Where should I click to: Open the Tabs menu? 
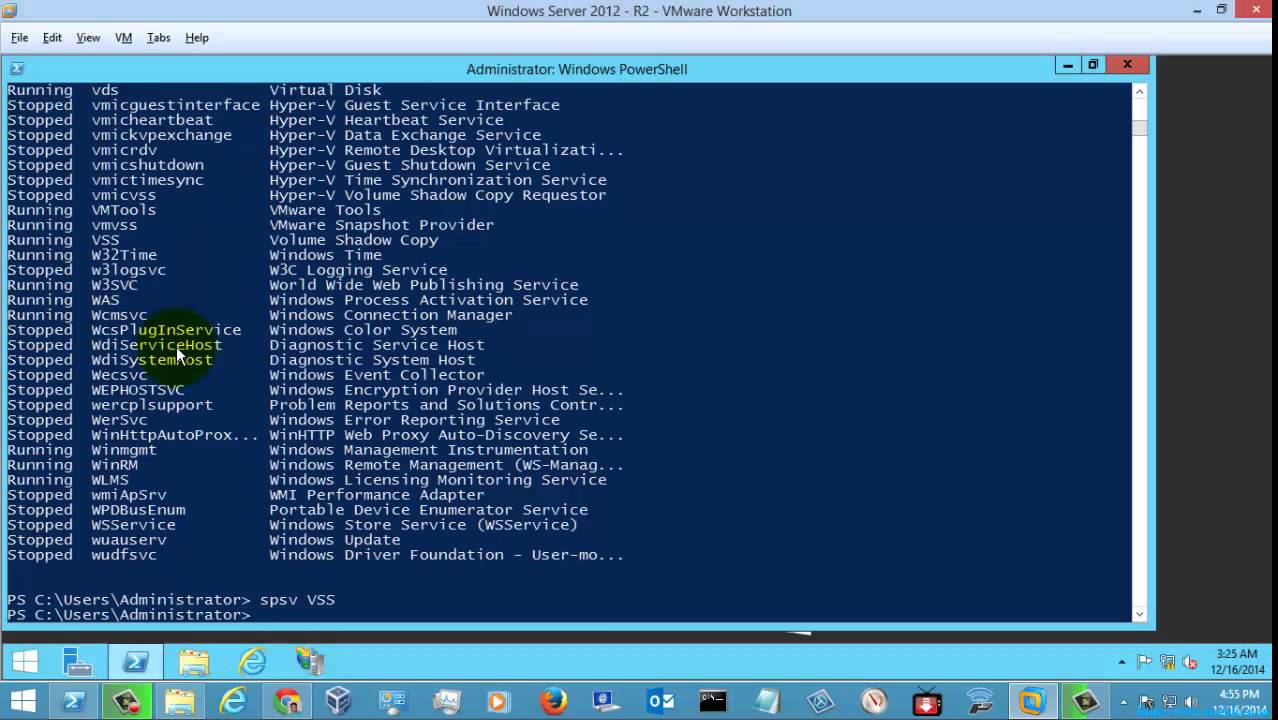click(158, 37)
